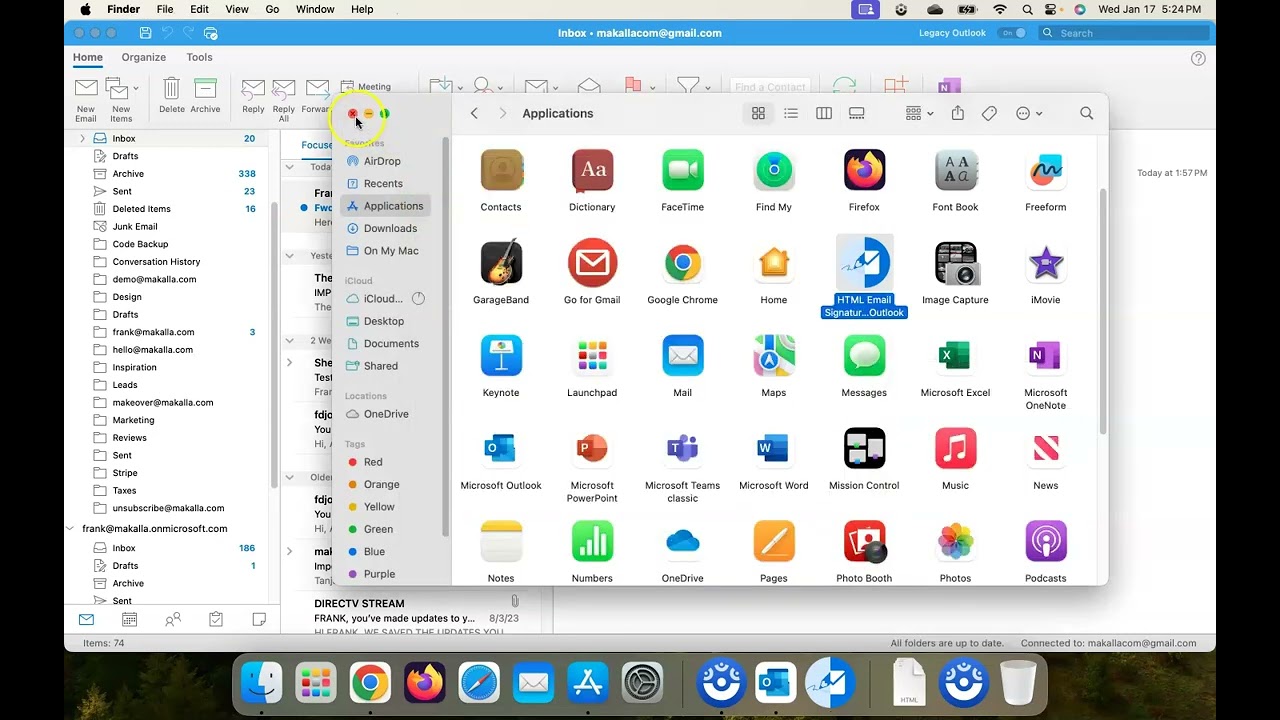Collapse the Yesterday message group
The image size is (1280, 720).
289,256
